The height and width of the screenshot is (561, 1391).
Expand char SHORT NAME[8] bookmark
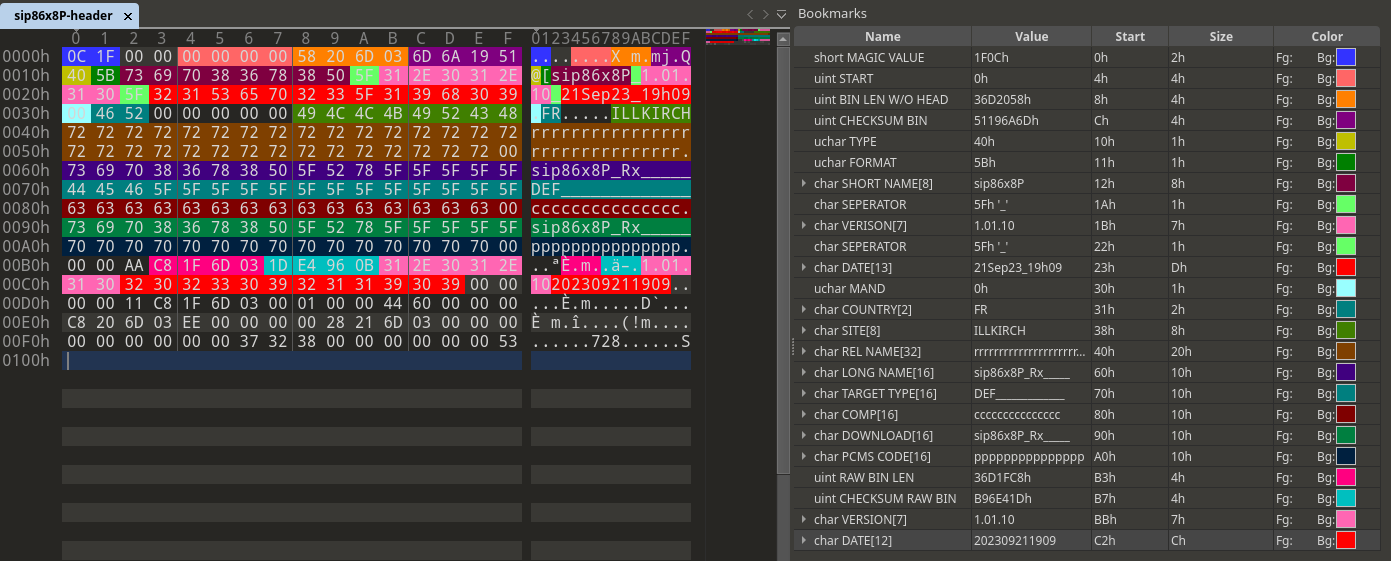[x=804, y=183]
